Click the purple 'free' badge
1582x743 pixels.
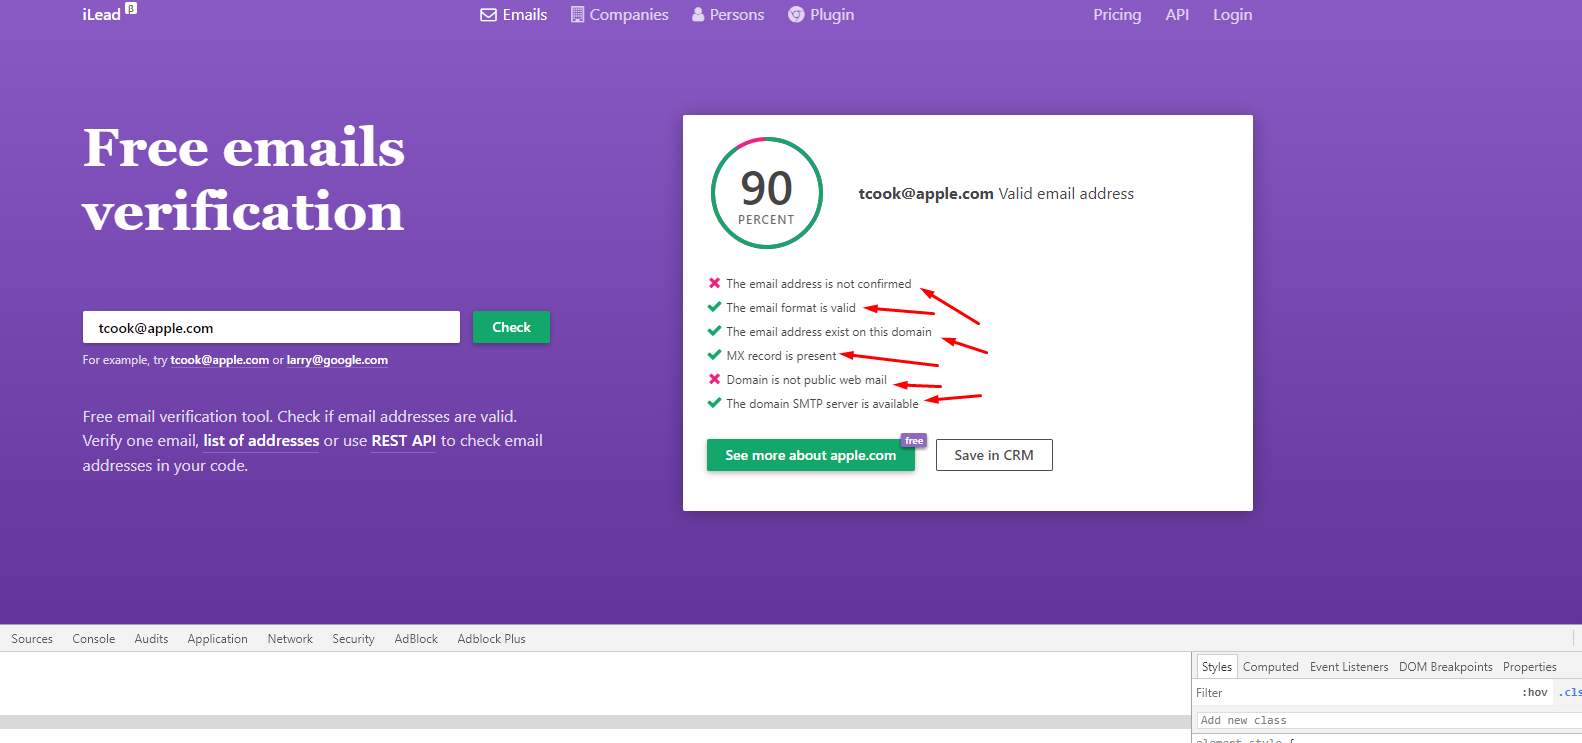(x=914, y=440)
